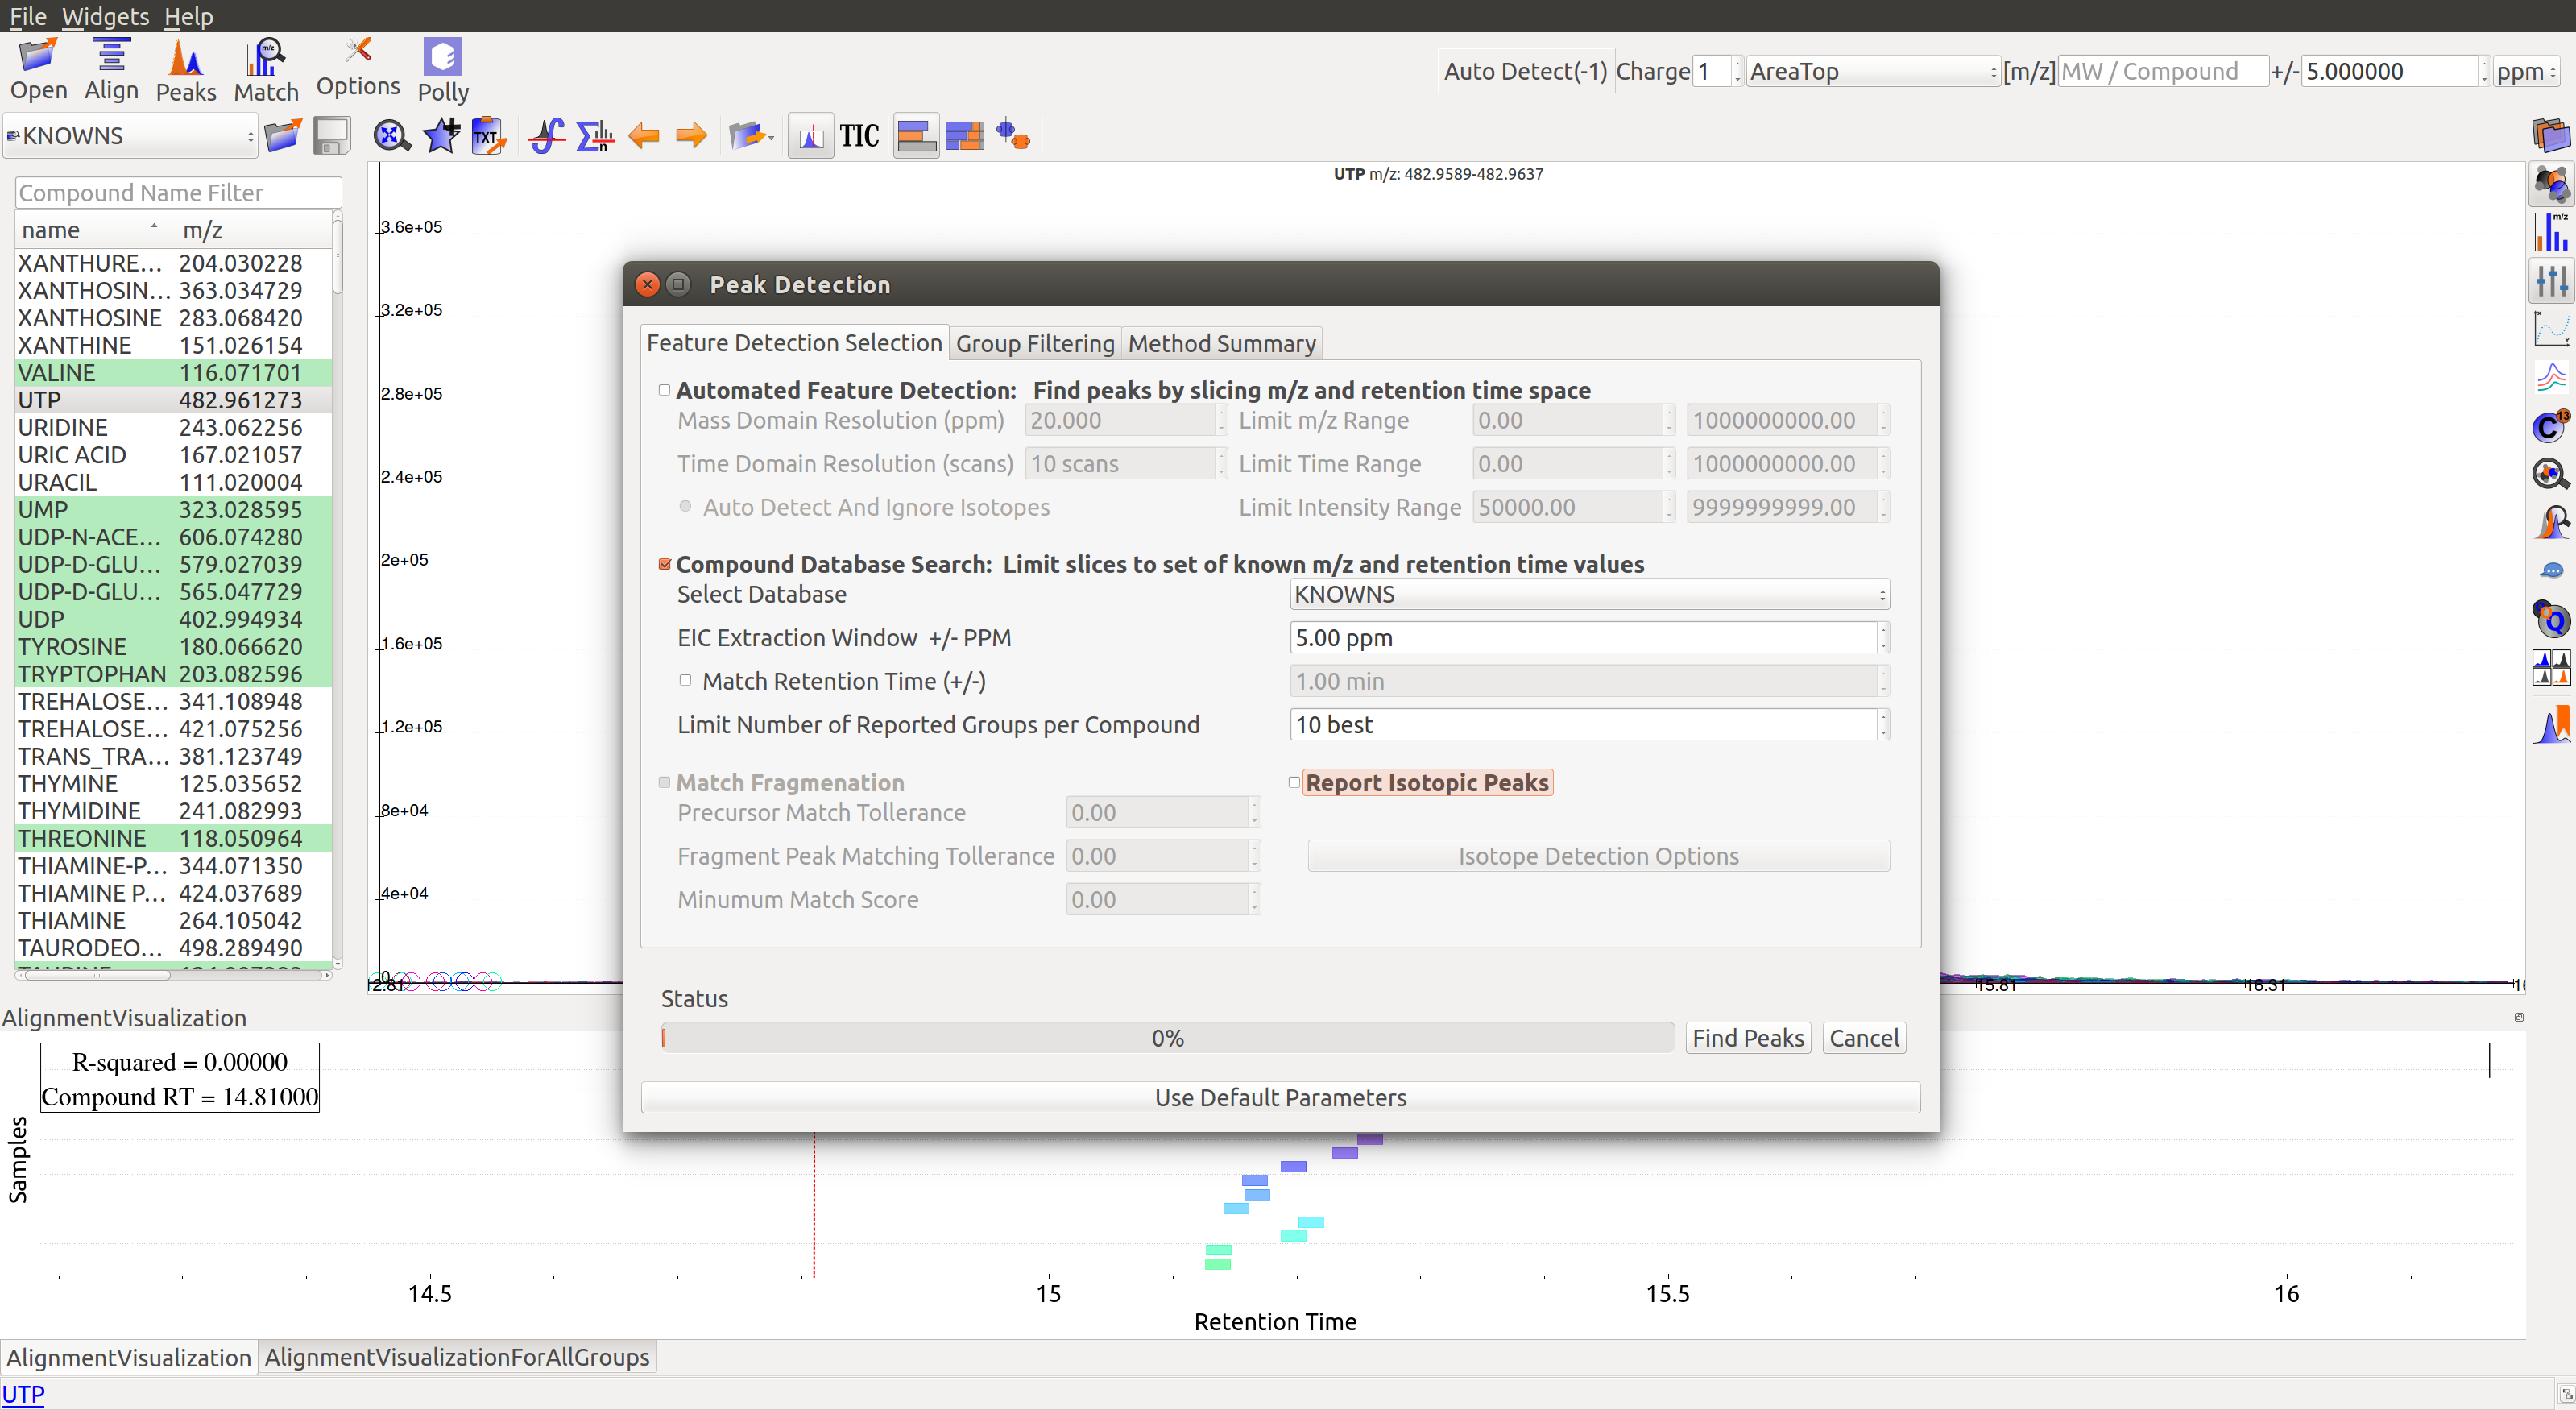2576x1410 pixels.
Task: Expand the export folder dropdown arrow in the toolbar
Action: tap(771, 137)
